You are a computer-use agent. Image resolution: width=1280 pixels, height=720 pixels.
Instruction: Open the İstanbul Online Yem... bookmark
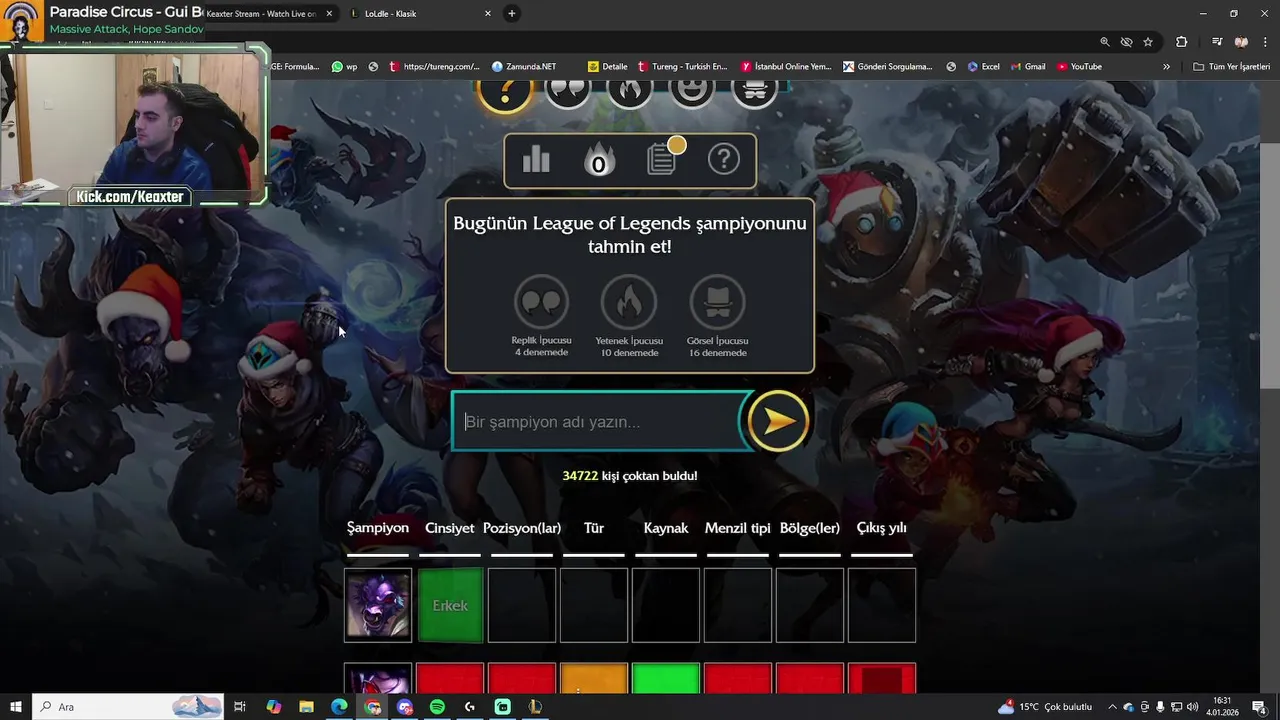[786, 67]
